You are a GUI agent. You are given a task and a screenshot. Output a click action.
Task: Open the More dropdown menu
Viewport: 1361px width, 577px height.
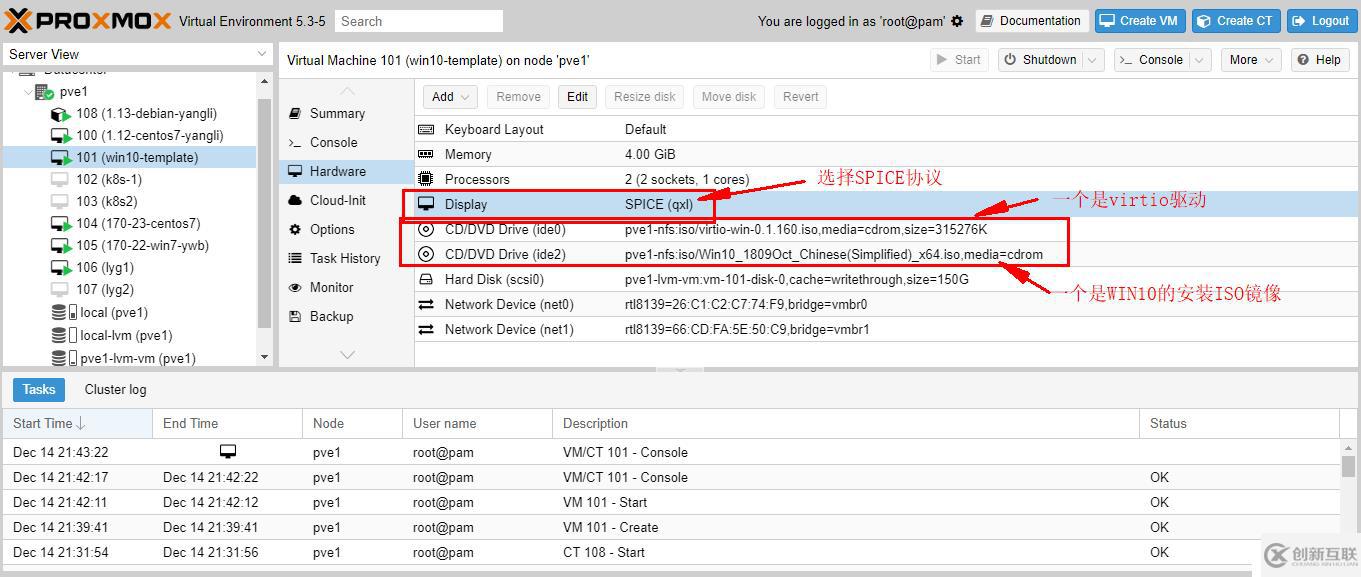tap(1251, 60)
